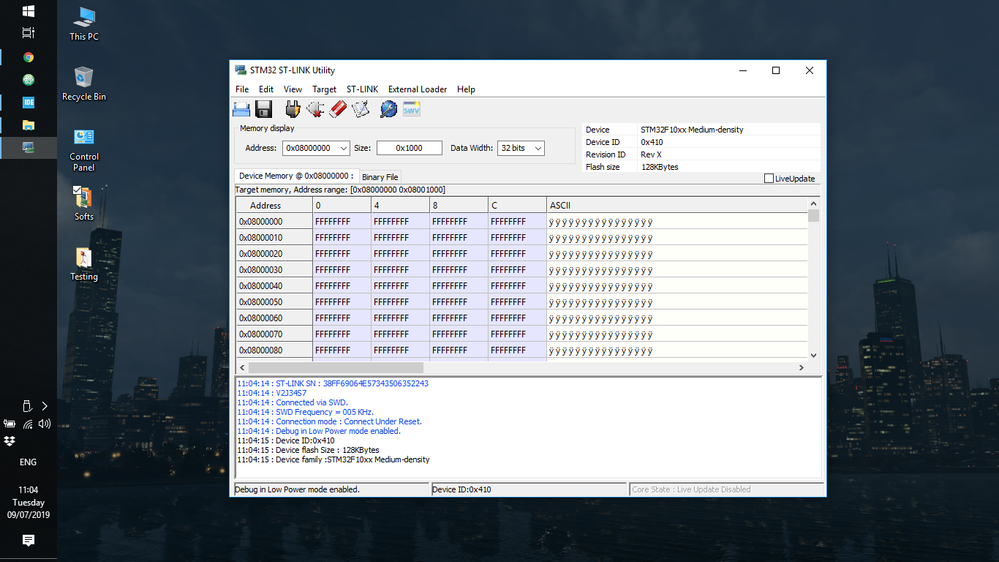The width and height of the screenshot is (999, 562).
Task: Open the View menu
Action: [x=292, y=89]
